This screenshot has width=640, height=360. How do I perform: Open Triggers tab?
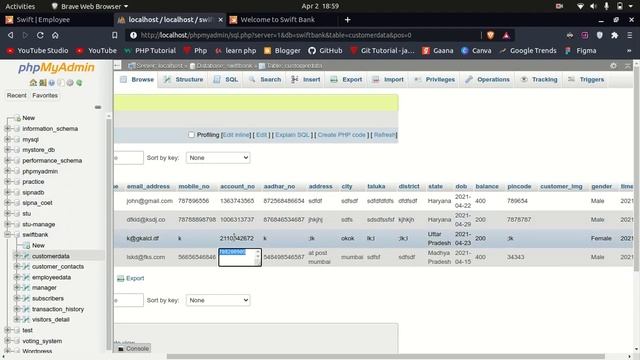point(586,80)
